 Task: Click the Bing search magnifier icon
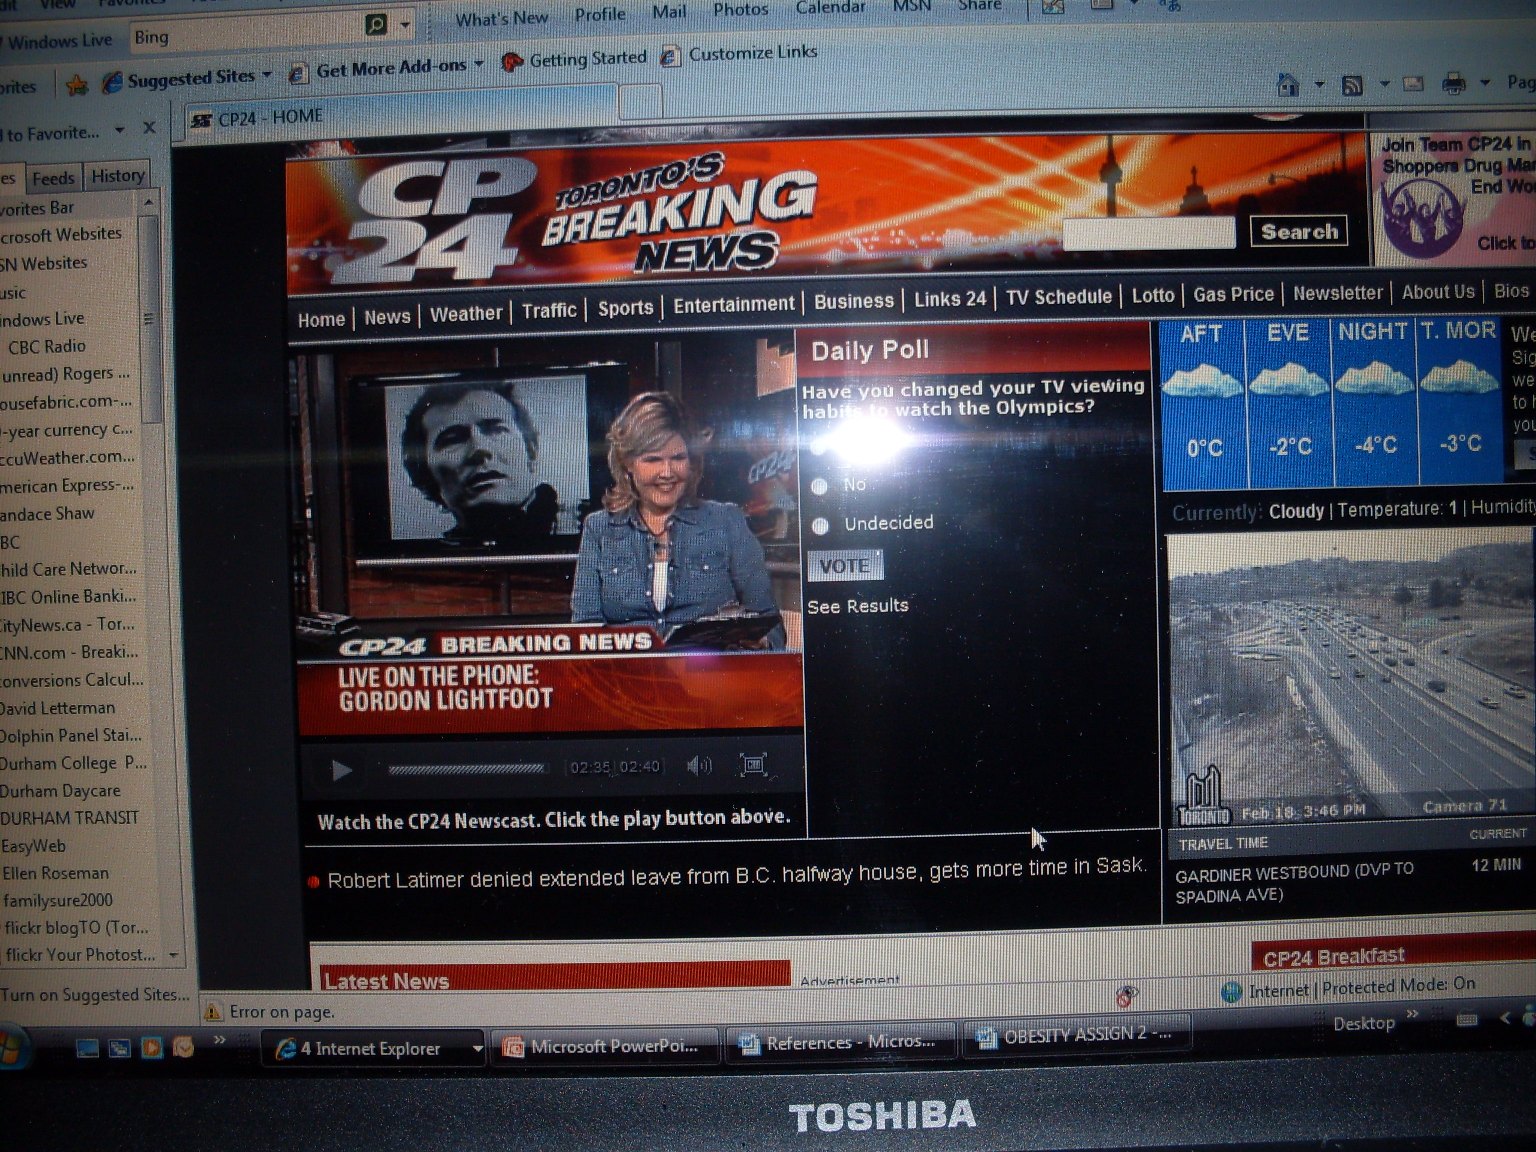[376, 25]
